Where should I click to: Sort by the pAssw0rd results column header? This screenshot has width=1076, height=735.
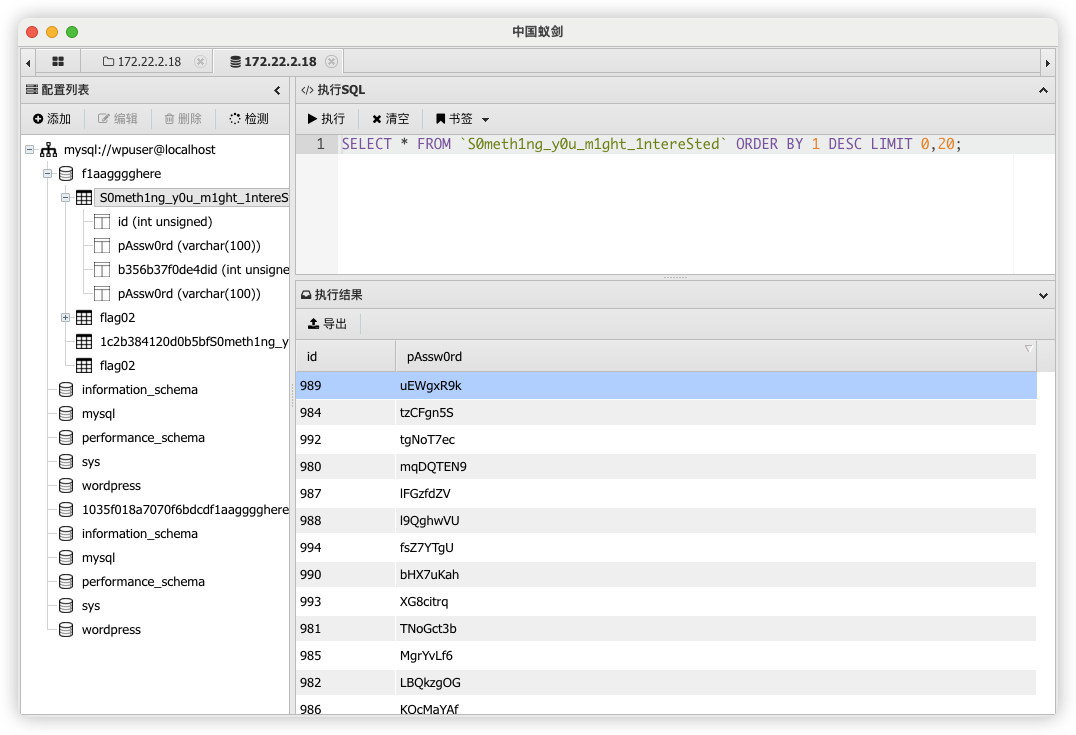(x=716, y=357)
